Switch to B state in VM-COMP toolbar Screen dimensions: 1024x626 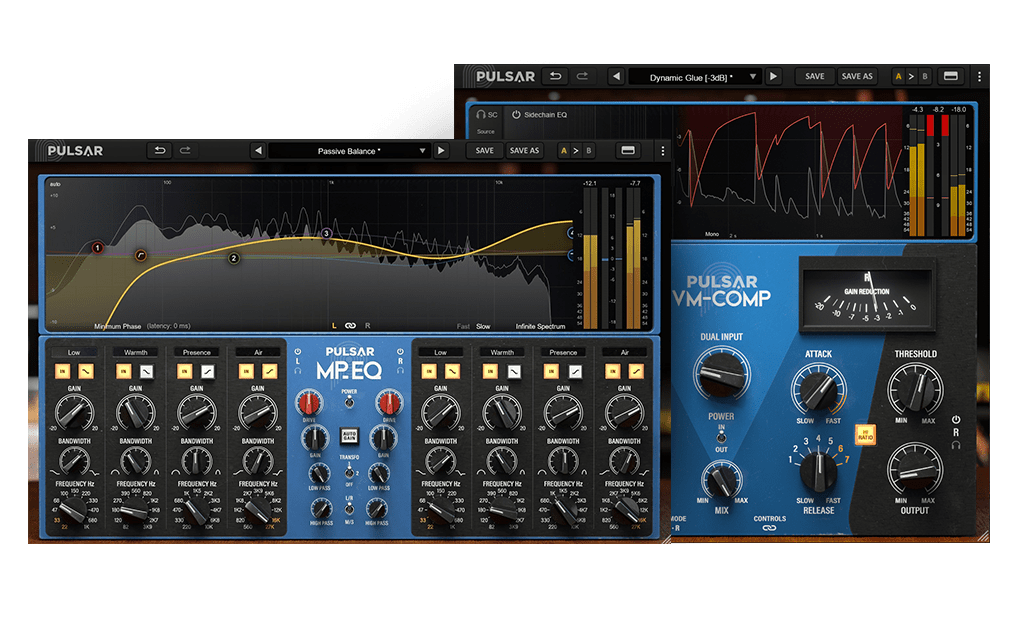[924, 76]
